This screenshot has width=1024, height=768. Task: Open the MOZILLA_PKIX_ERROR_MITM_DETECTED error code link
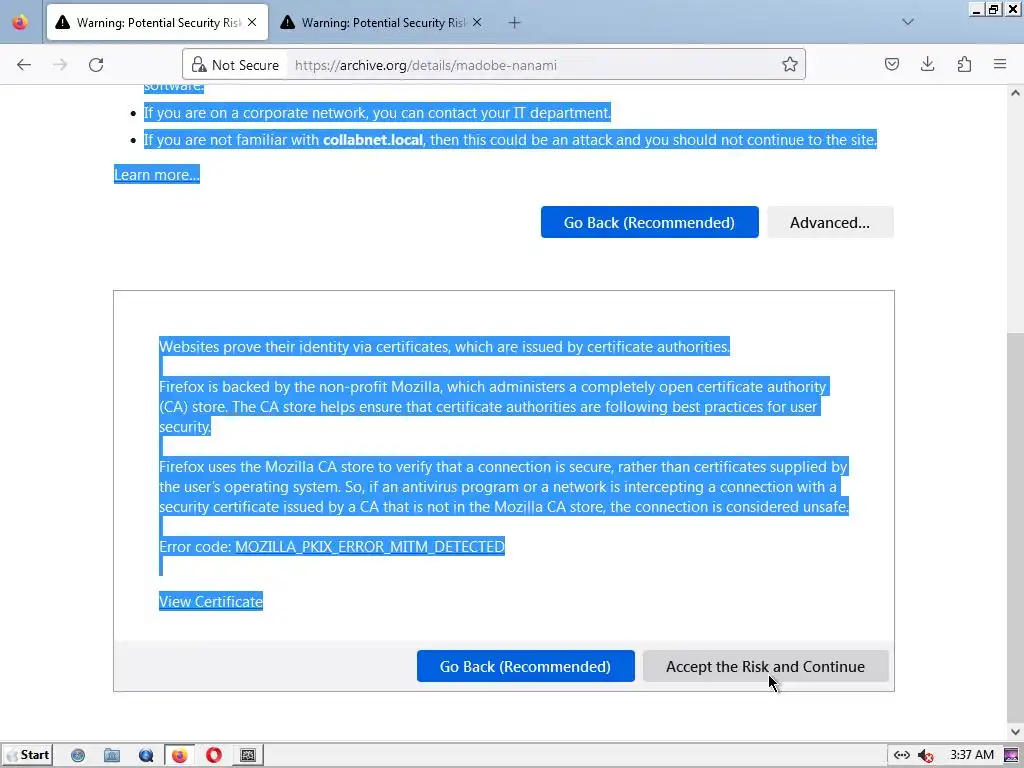pos(370,547)
